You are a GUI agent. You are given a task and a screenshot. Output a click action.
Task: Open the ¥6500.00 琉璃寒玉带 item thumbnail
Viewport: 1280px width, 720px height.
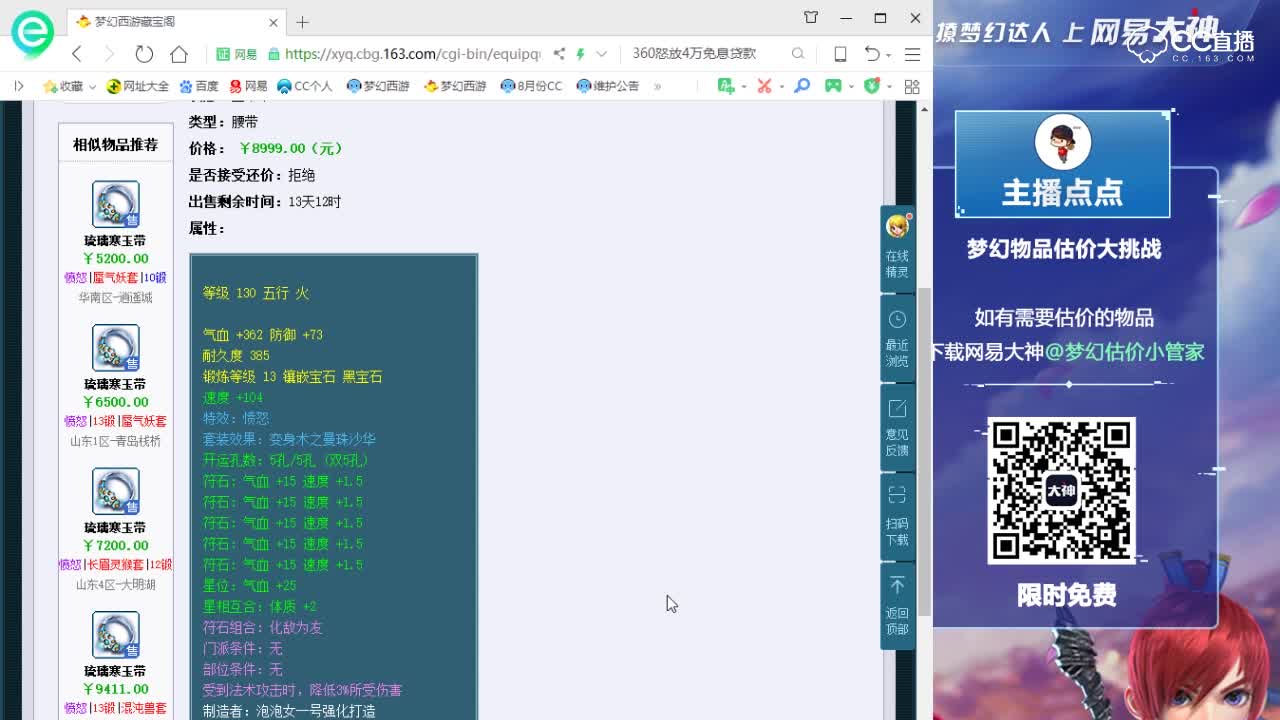(x=115, y=348)
